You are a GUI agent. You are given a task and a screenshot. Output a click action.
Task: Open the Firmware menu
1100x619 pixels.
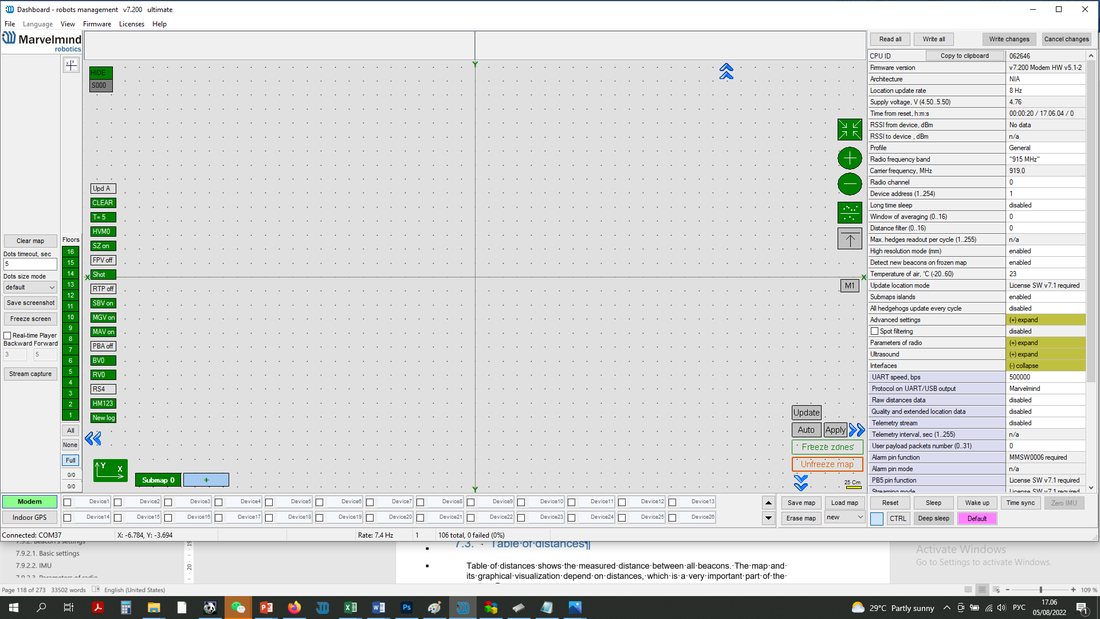click(x=97, y=24)
